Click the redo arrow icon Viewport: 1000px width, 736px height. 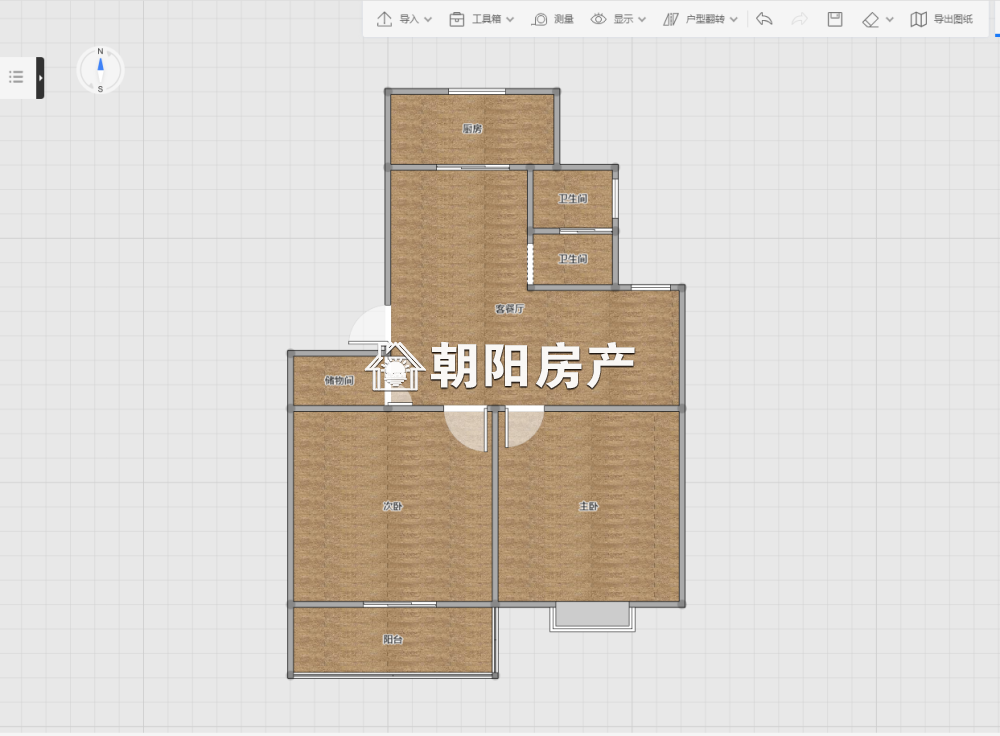coord(799,19)
